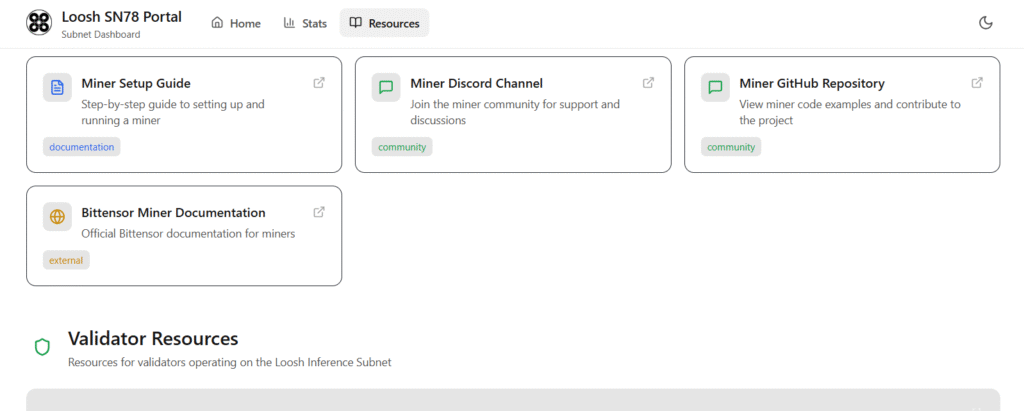Toggle dark mode with the moon icon
Screen dimensions: 1024x411
[985, 23]
